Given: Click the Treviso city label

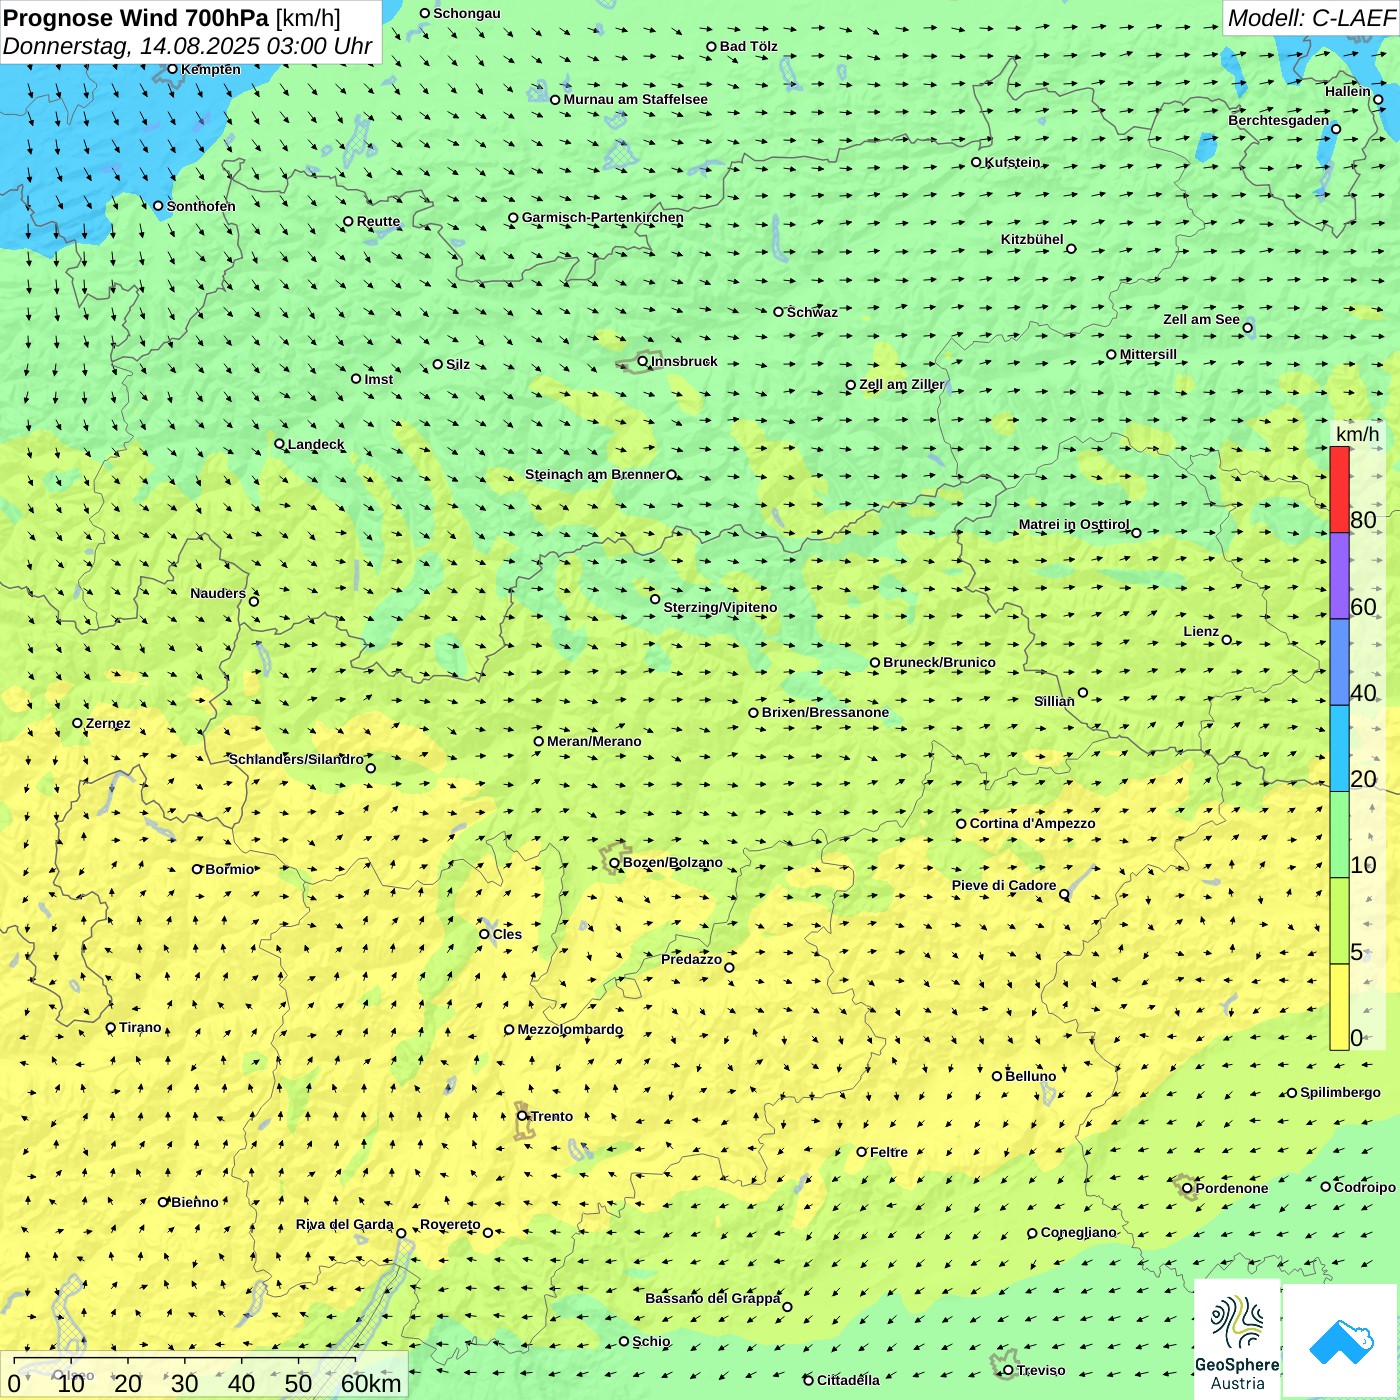Looking at the screenshot, I should coord(1040,1370).
